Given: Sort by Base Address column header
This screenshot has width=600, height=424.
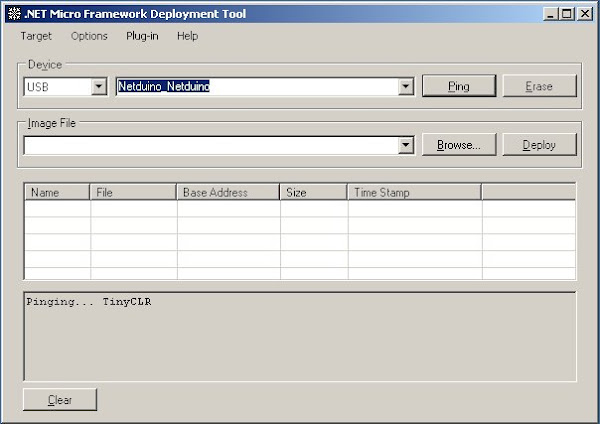Looking at the screenshot, I should [228, 192].
